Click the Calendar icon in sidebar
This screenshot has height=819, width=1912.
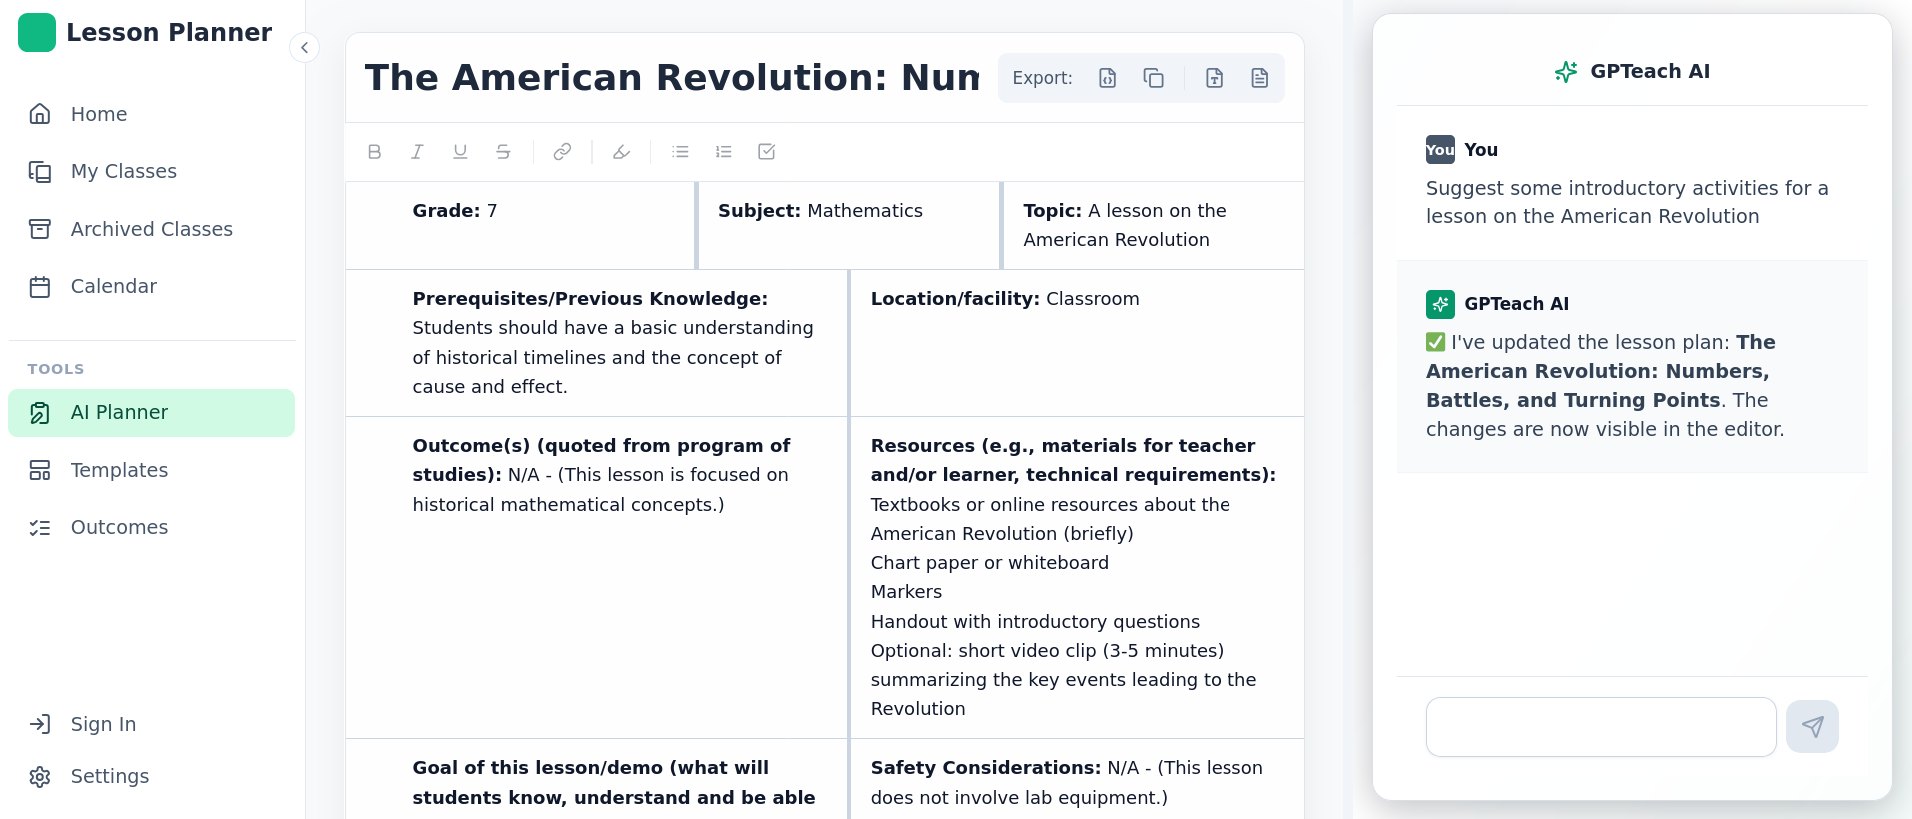[40, 287]
